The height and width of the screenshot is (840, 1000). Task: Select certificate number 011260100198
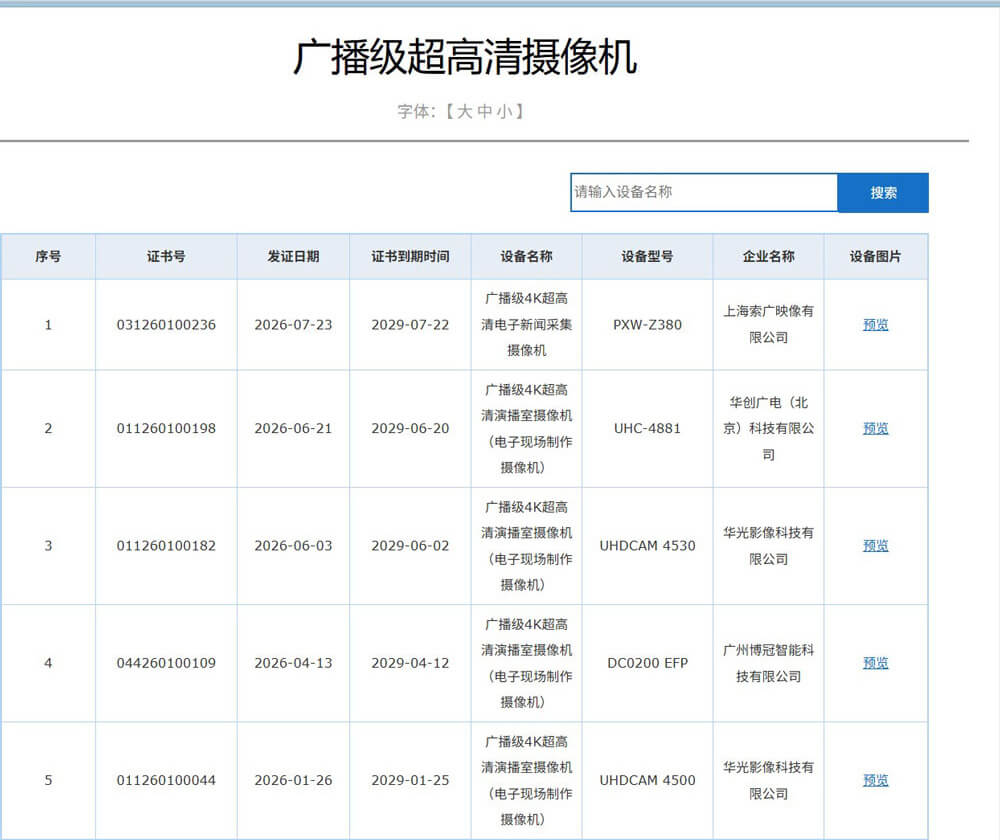tap(166, 429)
